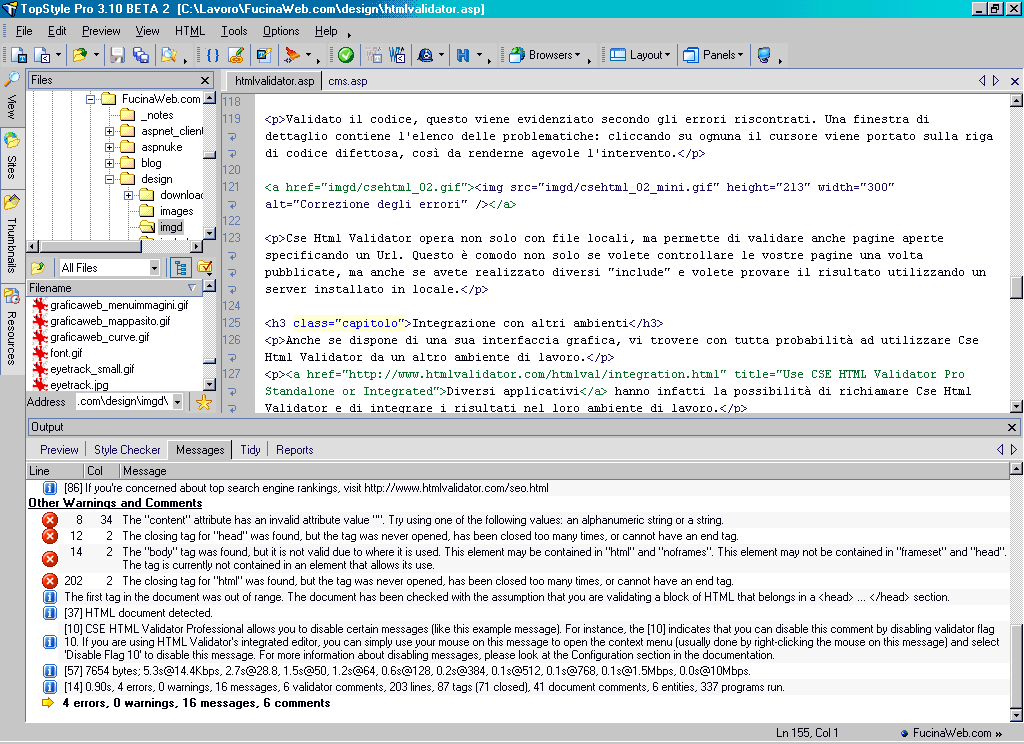The height and width of the screenshot is (744, 1024).
Task: Click the Save file toolbar icon
Action: click(117, 55)
